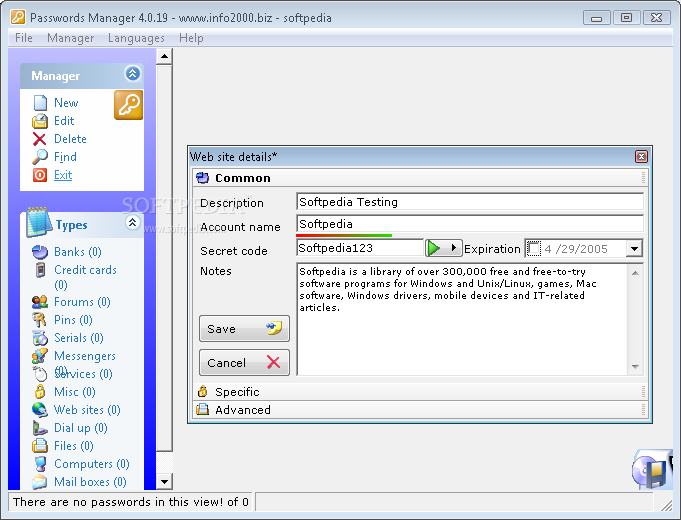681x520 pixels.
Task: Click the password strength color bar
Action: 344,235
